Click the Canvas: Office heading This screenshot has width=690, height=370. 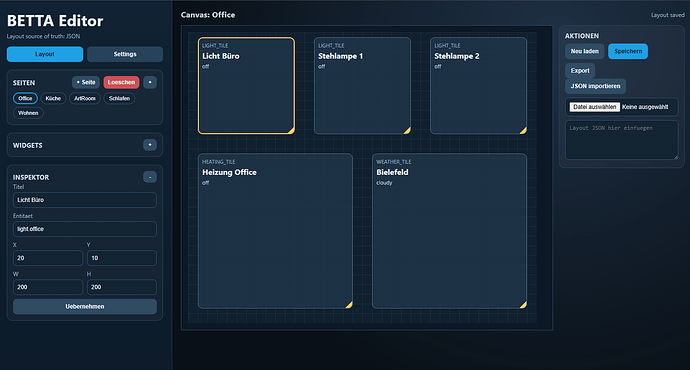208,15
